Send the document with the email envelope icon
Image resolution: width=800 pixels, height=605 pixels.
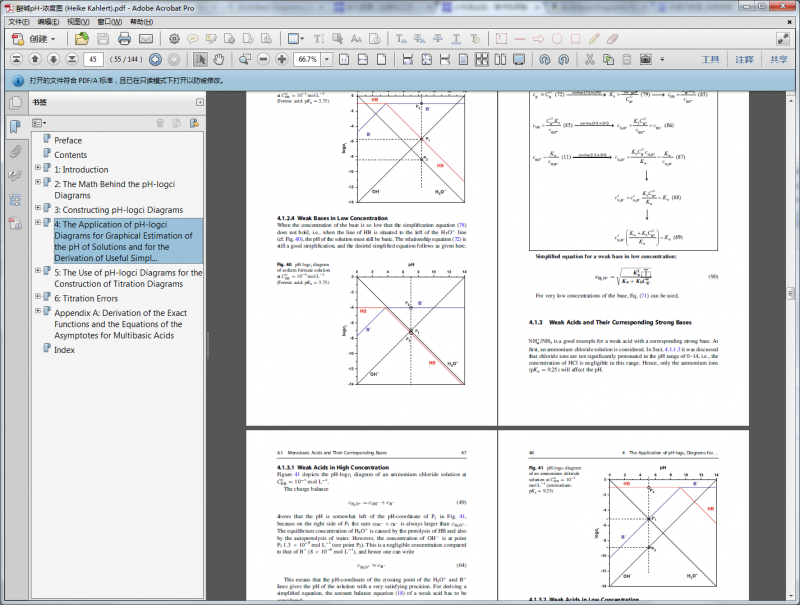tap(146, 39)
